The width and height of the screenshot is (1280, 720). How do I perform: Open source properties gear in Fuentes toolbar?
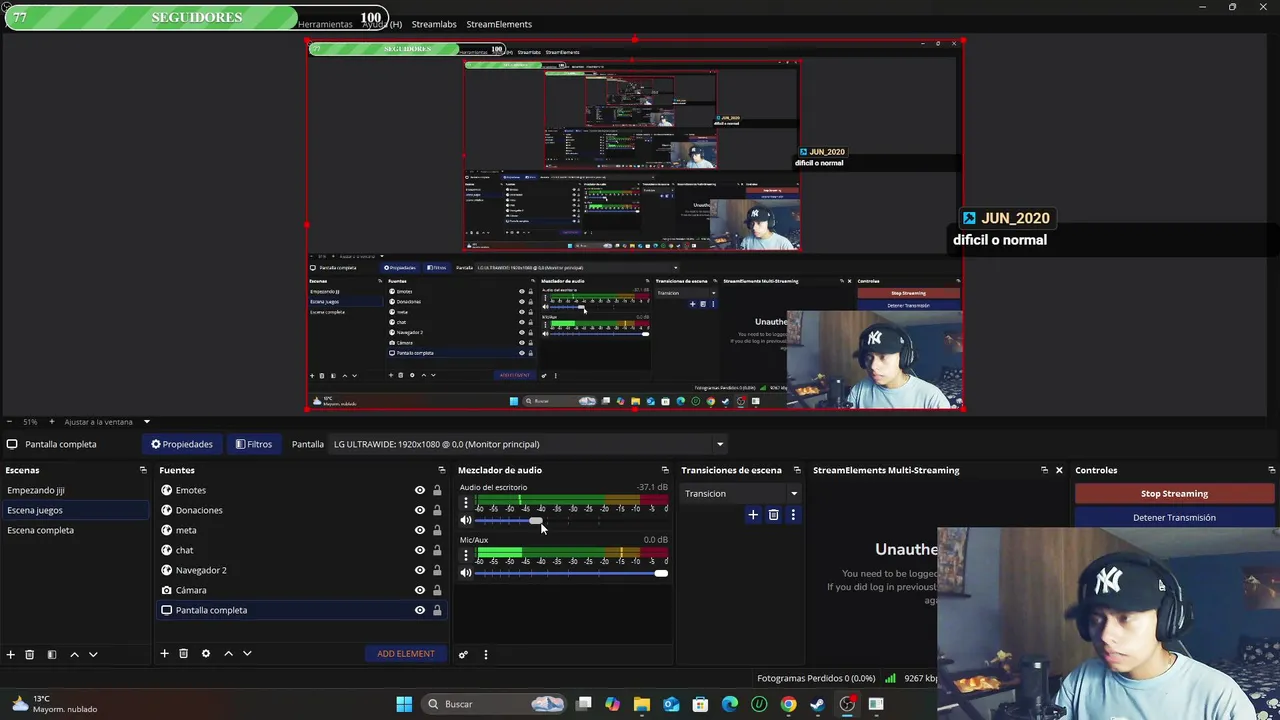tap(206, 654)
